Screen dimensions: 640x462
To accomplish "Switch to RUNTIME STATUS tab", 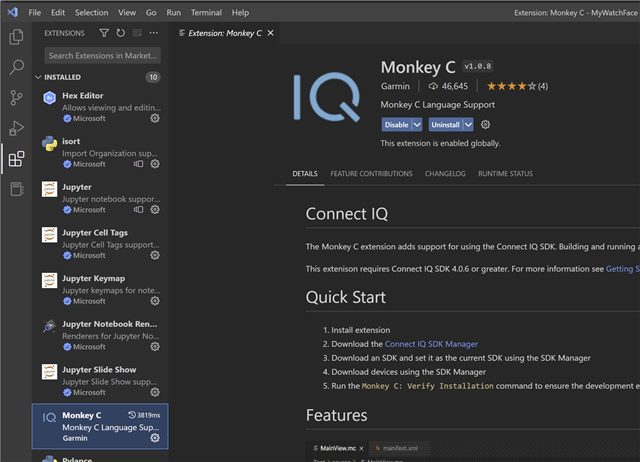I will [x=505, y=174].
